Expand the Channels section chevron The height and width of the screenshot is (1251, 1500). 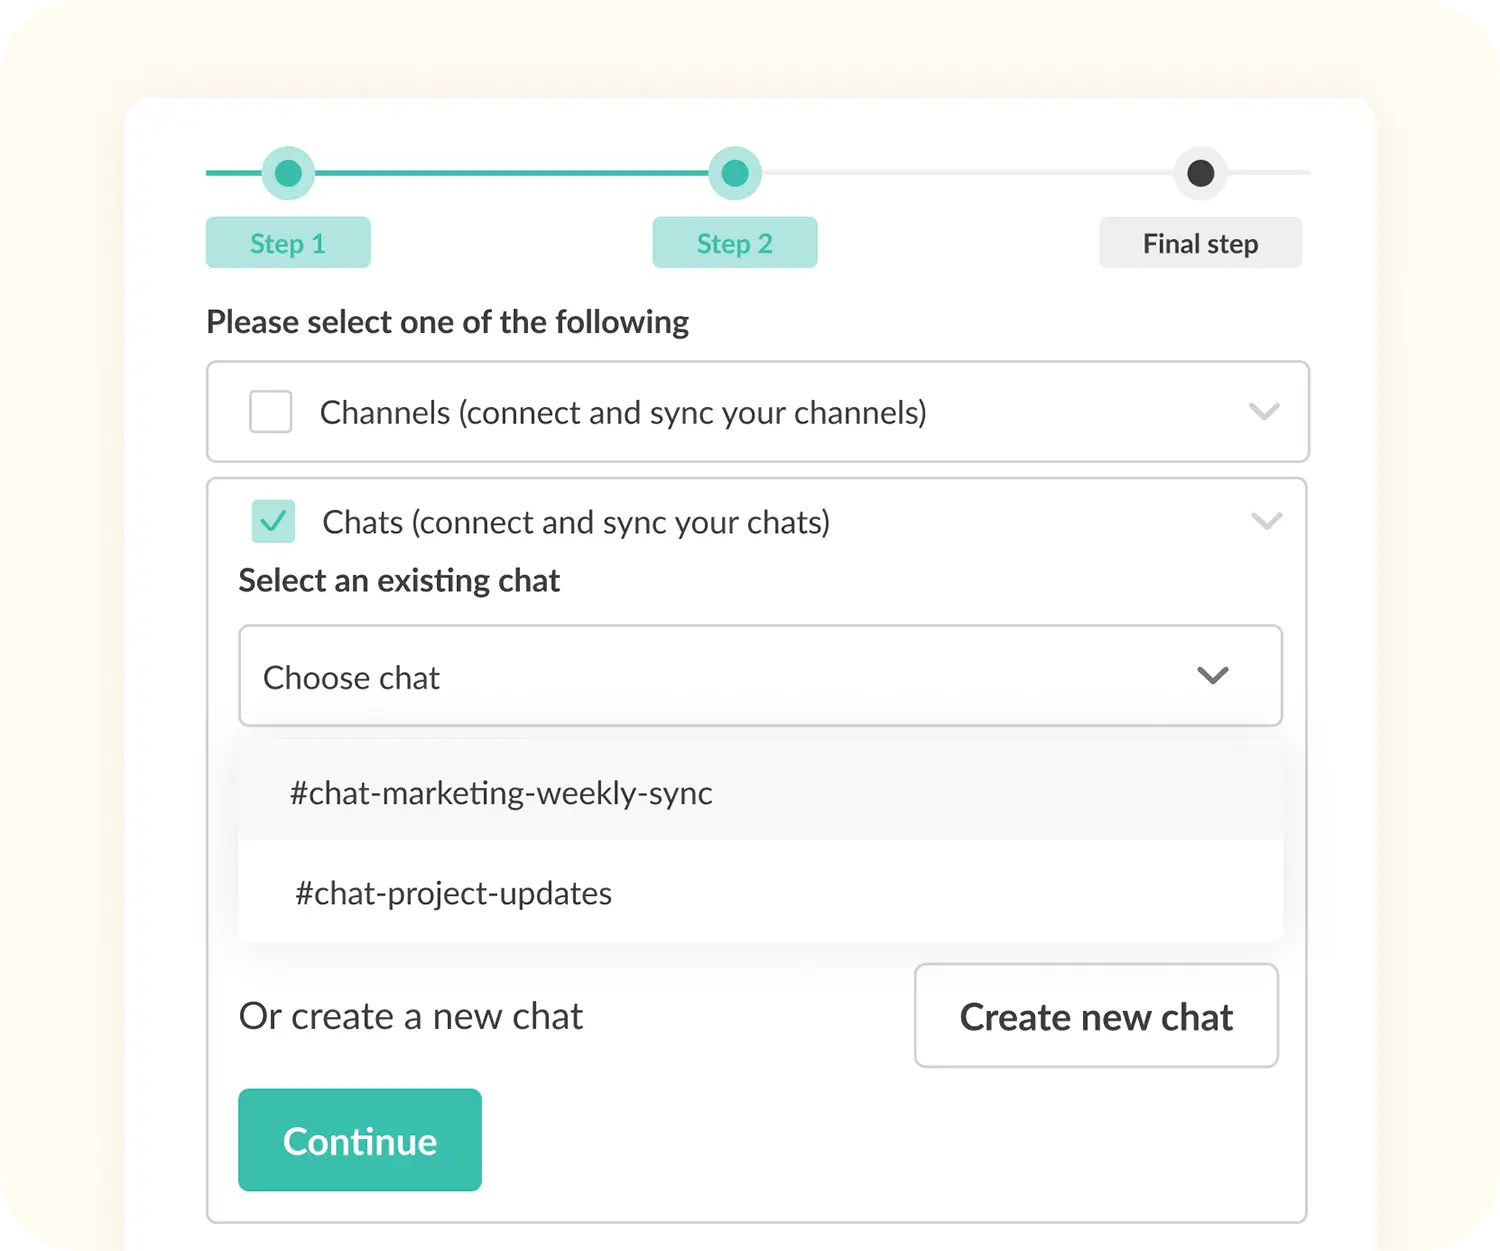pyautogui.click(x=1265, y=412)
